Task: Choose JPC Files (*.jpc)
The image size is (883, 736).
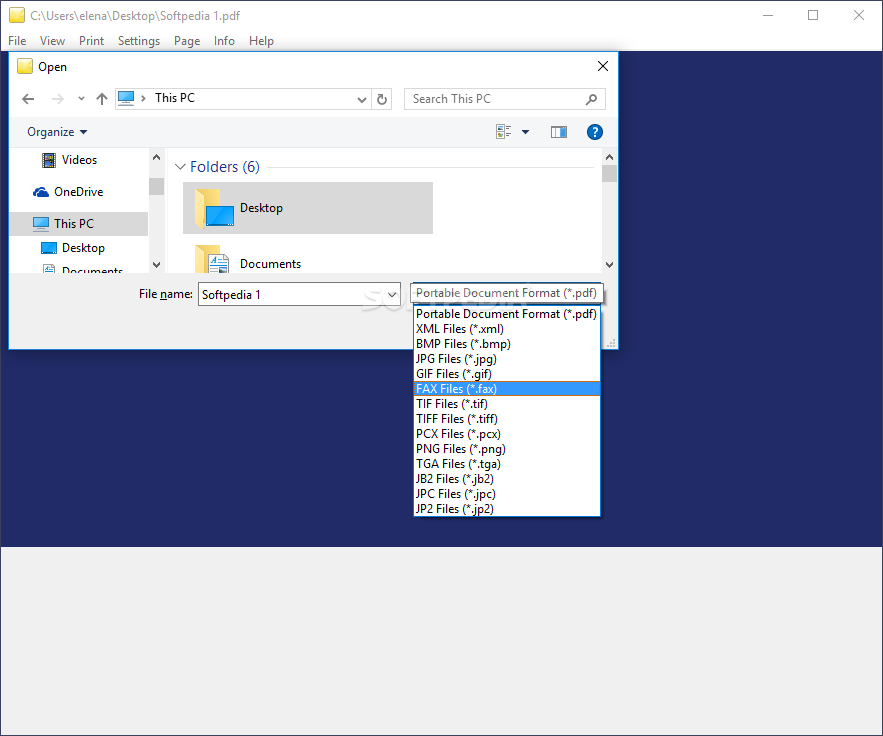Action: [x=507, y=494]
